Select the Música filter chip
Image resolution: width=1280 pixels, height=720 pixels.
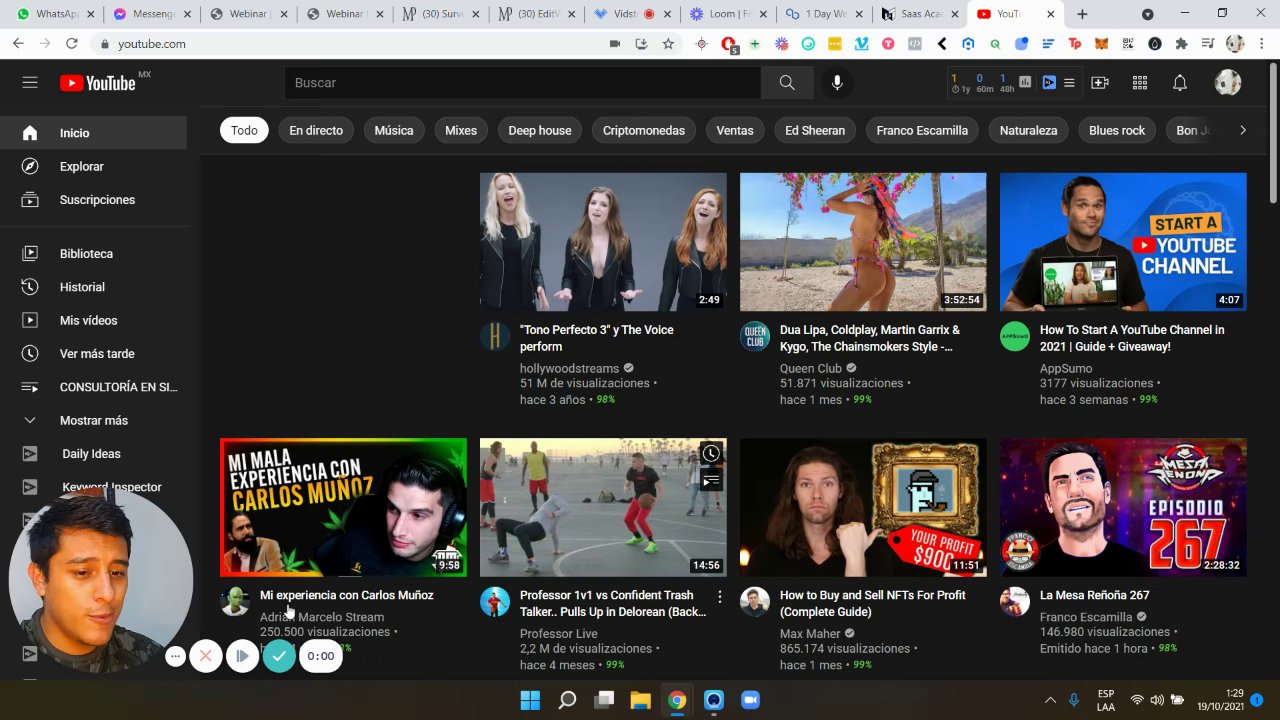coord(394,131)
